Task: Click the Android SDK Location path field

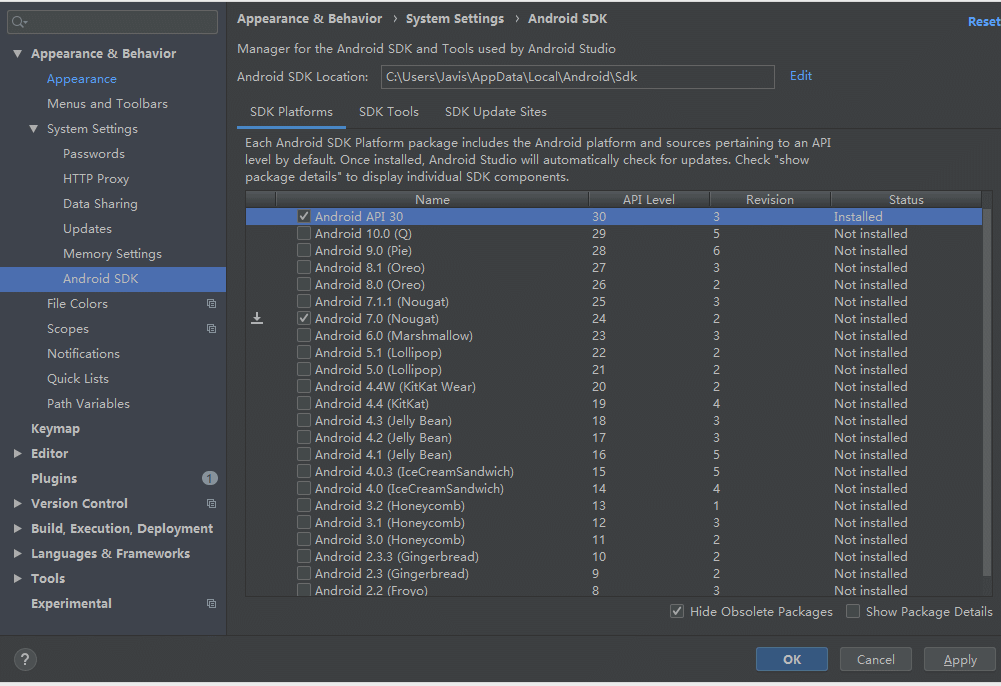Action: pyautogui.click(x=578, y=77)
